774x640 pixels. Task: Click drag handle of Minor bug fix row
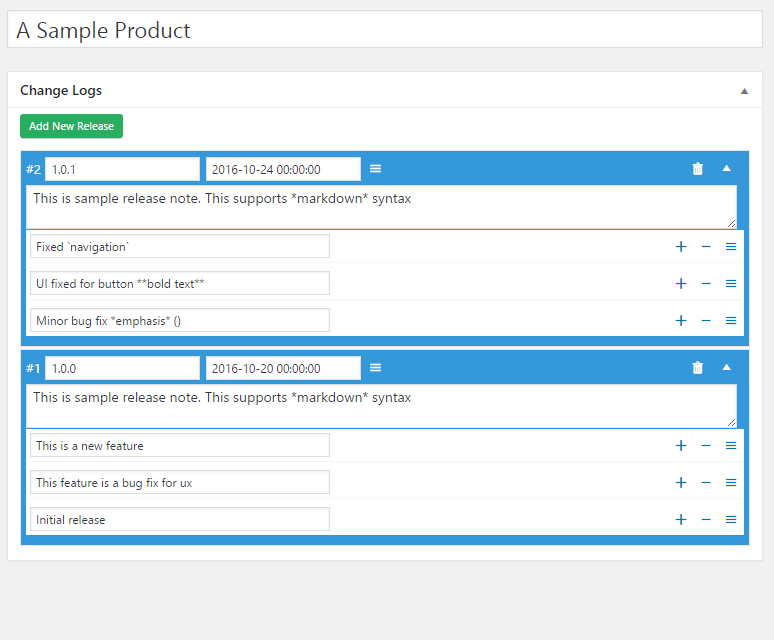click(x=731, y=320)
